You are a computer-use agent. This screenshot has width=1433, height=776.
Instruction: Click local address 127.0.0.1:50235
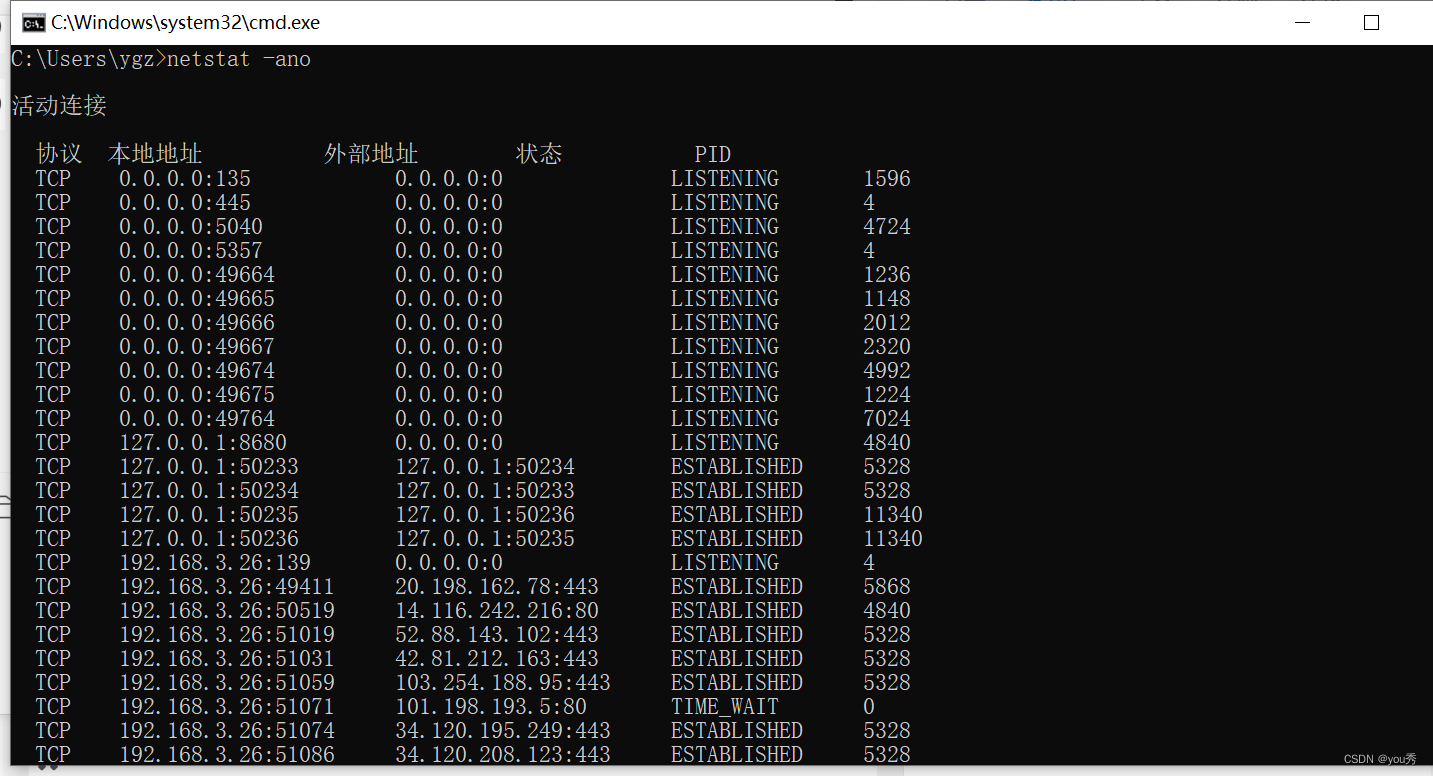pos(209,515)
